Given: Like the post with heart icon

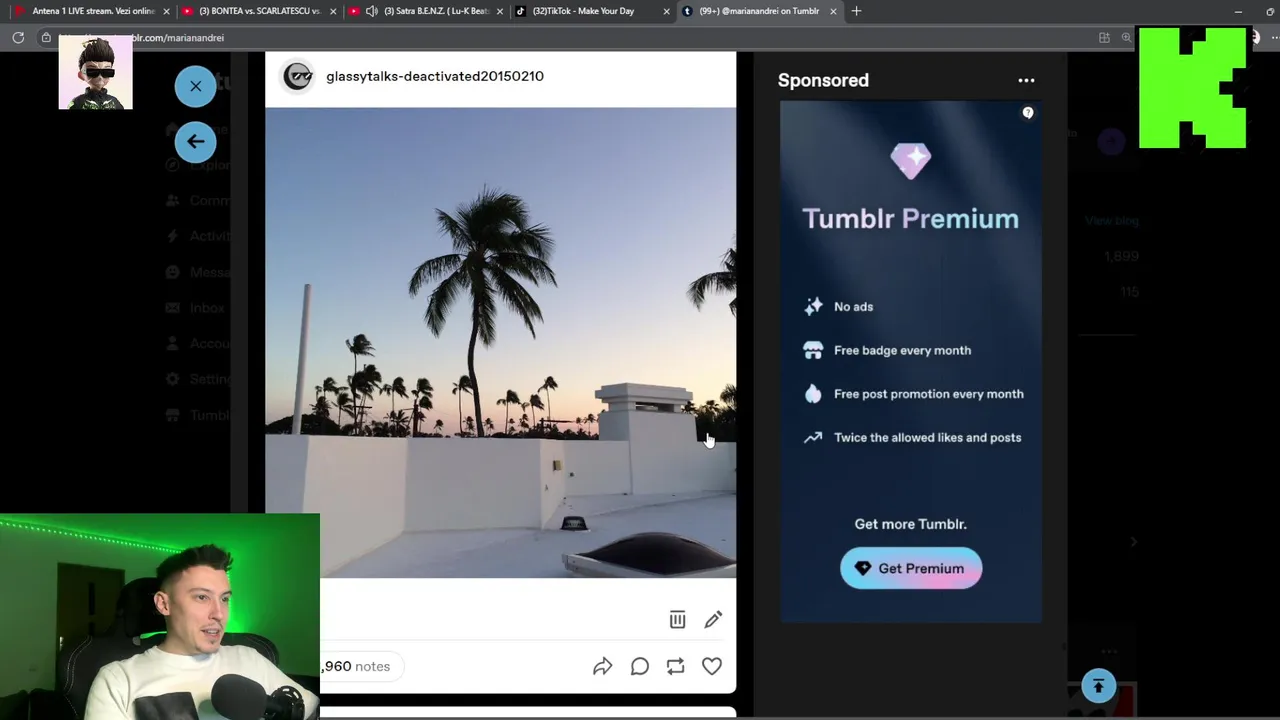Looking at the screenshot, I should click(712, 666).
